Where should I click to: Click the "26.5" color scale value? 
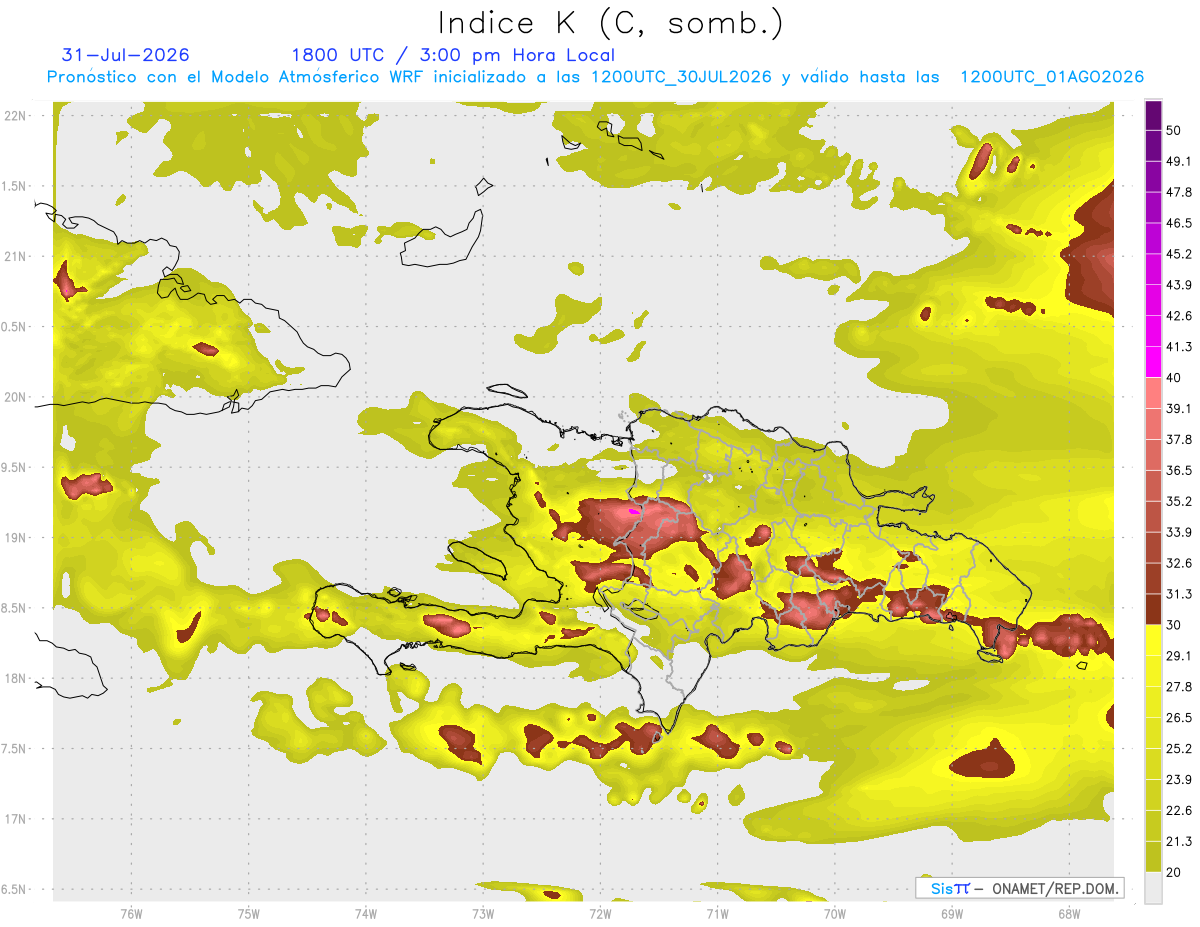1178,717
